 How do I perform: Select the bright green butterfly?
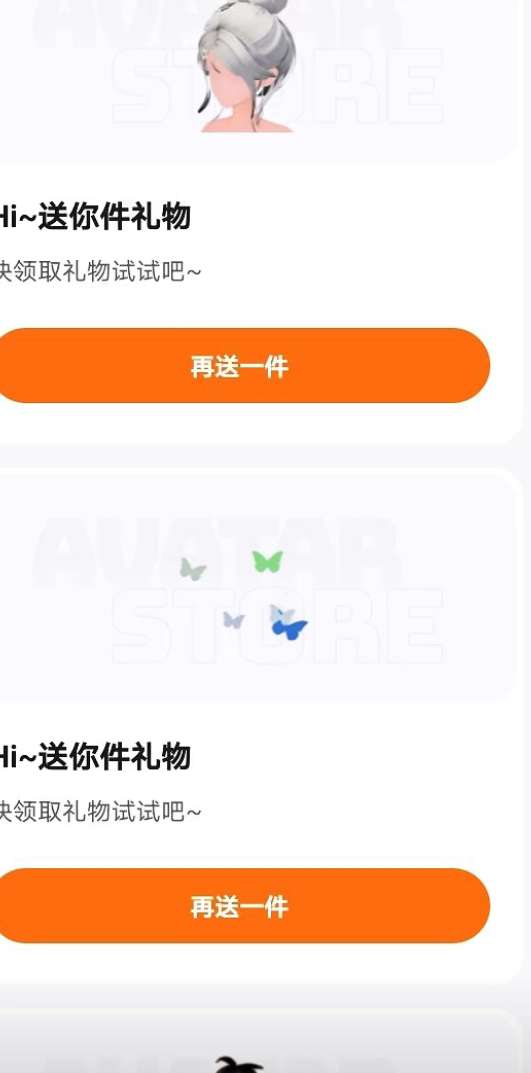(x=268, y=561)
